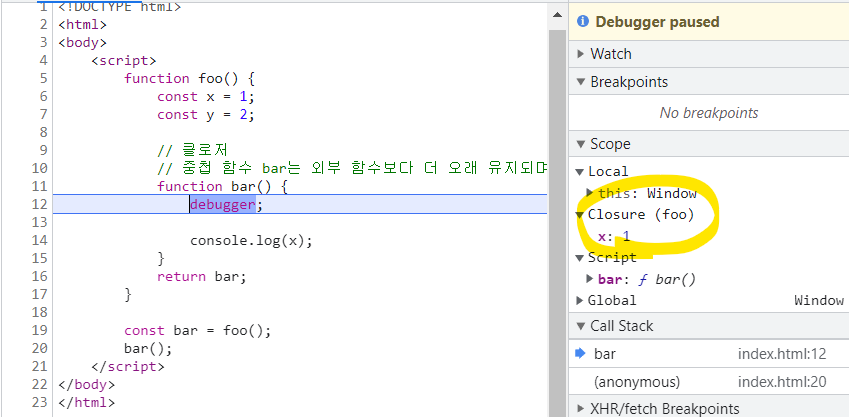Viewport: 849px width, 417px height.
Task: Click the function bar() declaration
Action: point(222,186)
